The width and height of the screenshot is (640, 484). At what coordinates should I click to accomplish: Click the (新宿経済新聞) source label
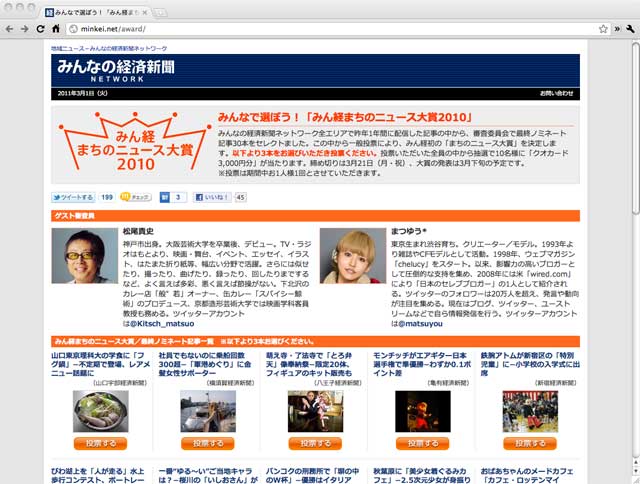555,383
